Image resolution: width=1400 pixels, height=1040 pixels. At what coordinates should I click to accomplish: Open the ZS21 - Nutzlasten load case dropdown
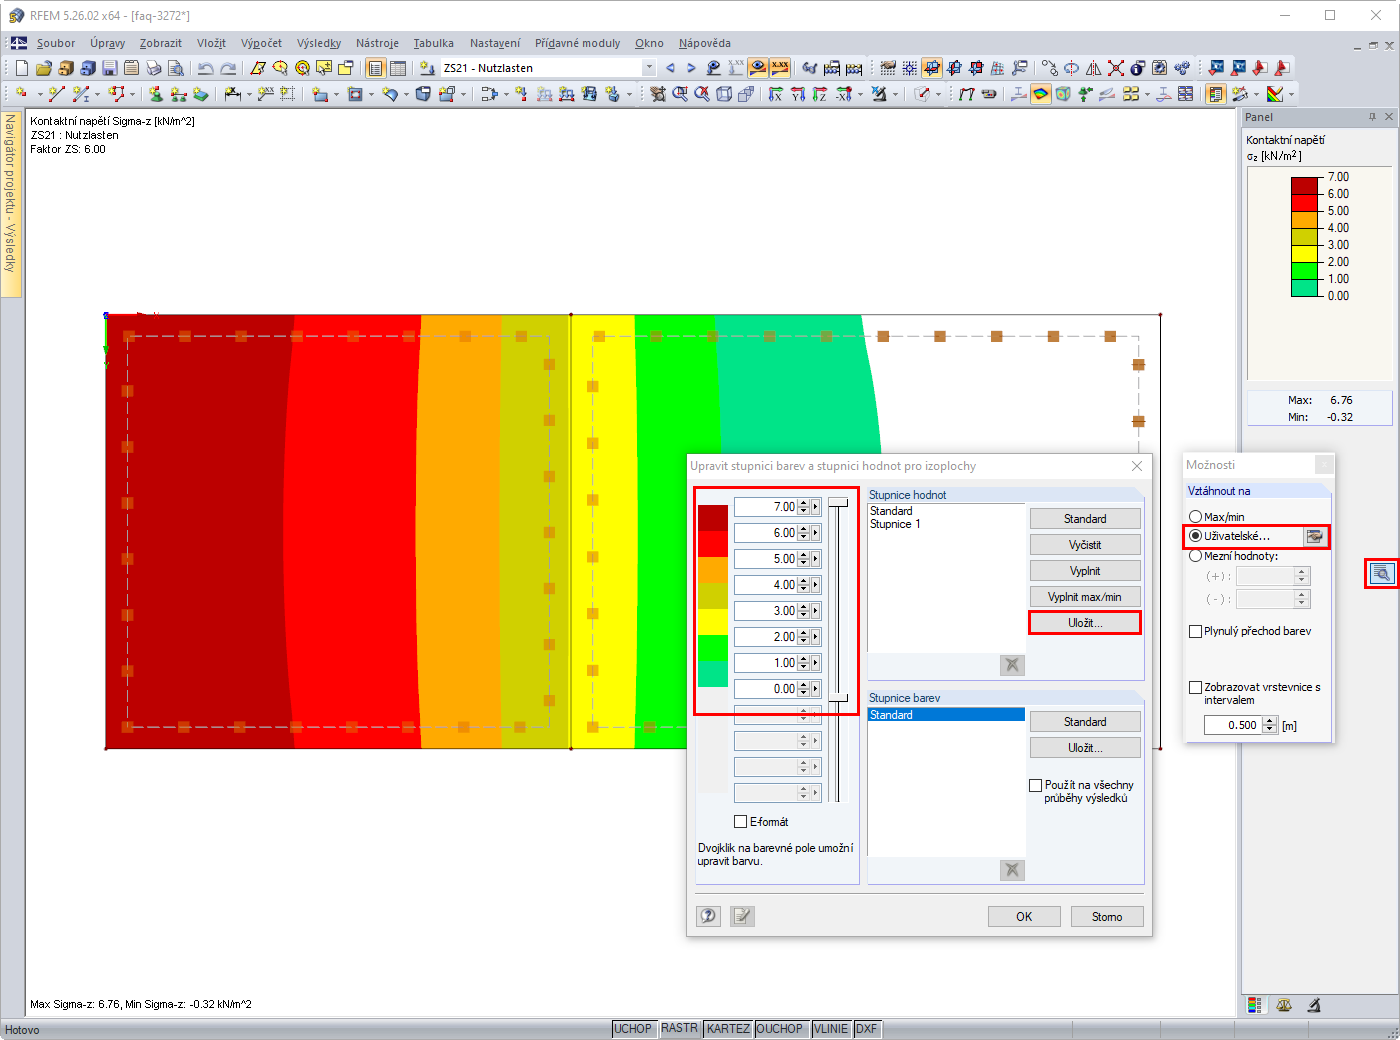649,68
